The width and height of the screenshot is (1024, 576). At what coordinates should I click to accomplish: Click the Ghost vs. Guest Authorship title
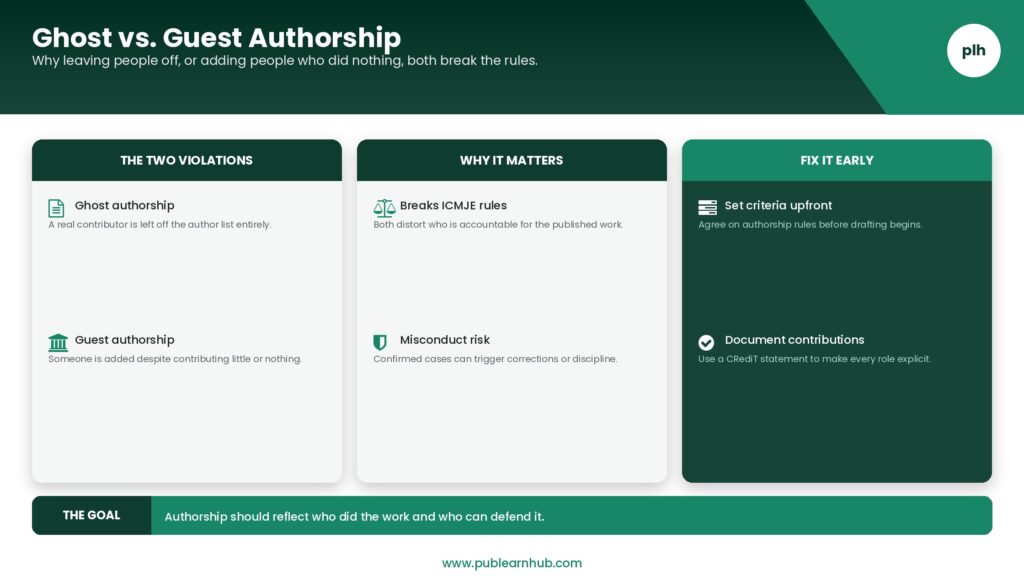coord(216,38)
